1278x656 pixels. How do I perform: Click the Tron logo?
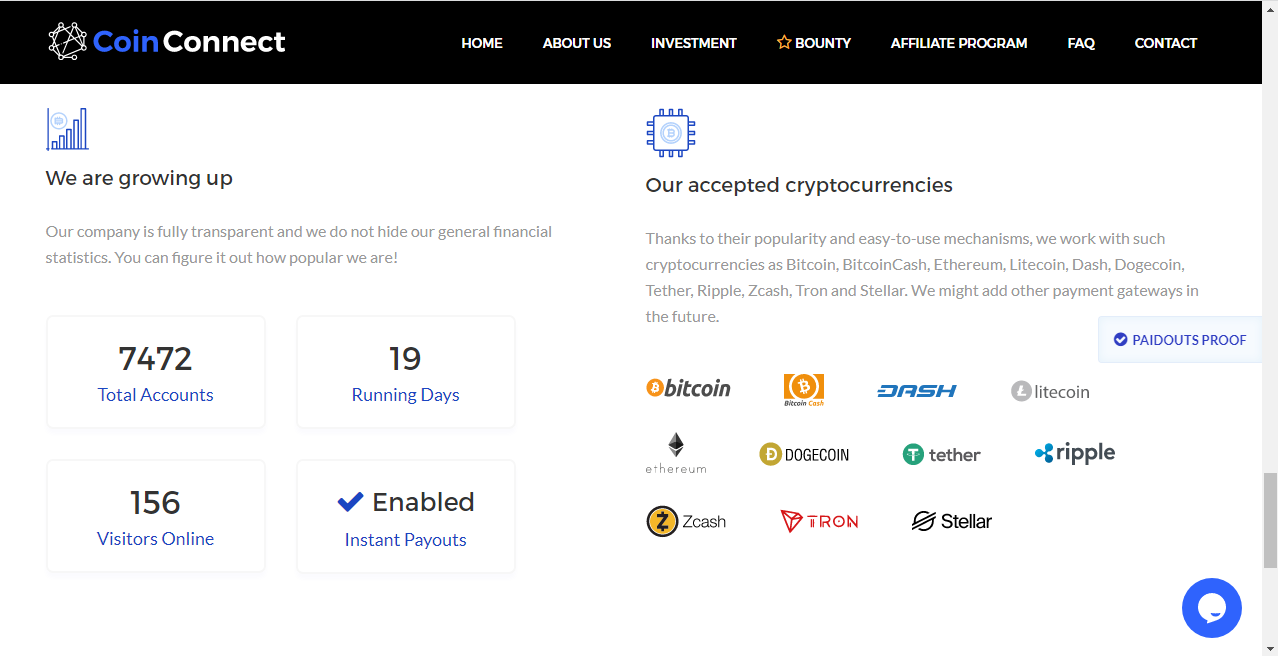819,521
